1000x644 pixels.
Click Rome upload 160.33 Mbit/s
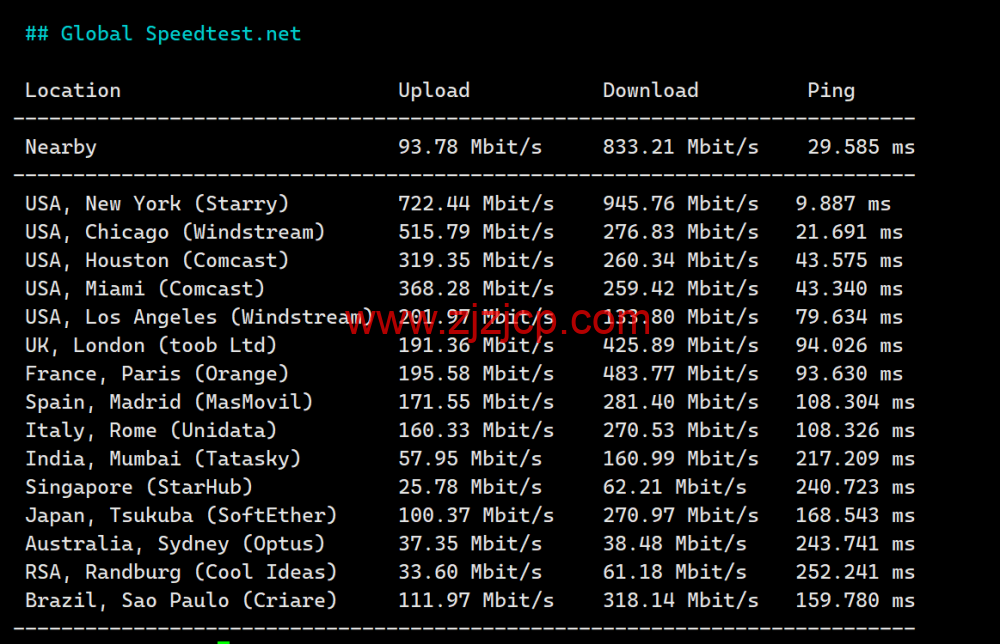[476, 431]
